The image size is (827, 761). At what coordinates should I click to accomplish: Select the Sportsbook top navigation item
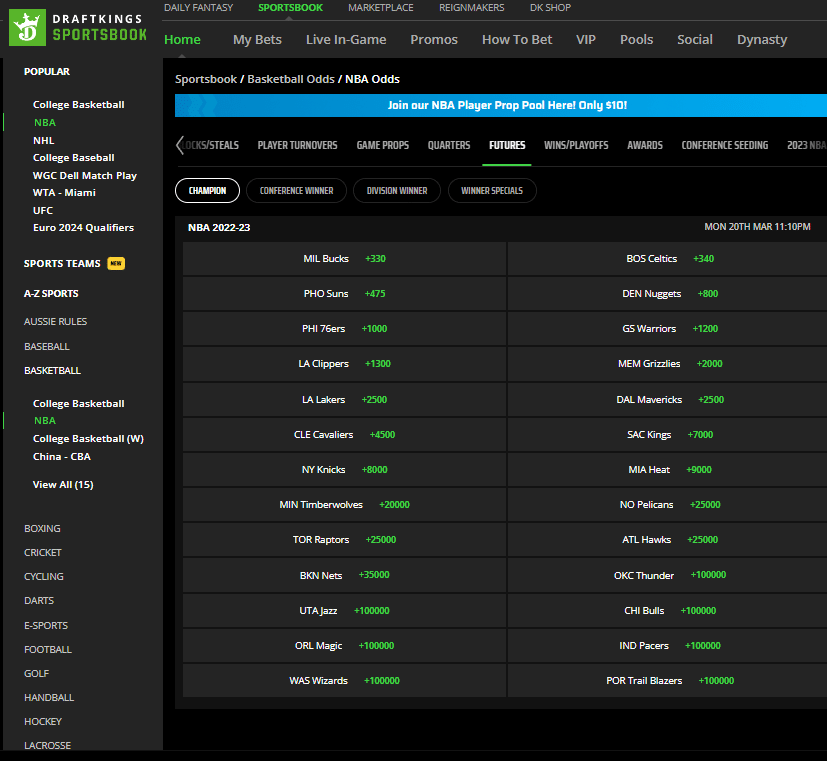click(x=291, y=8)
